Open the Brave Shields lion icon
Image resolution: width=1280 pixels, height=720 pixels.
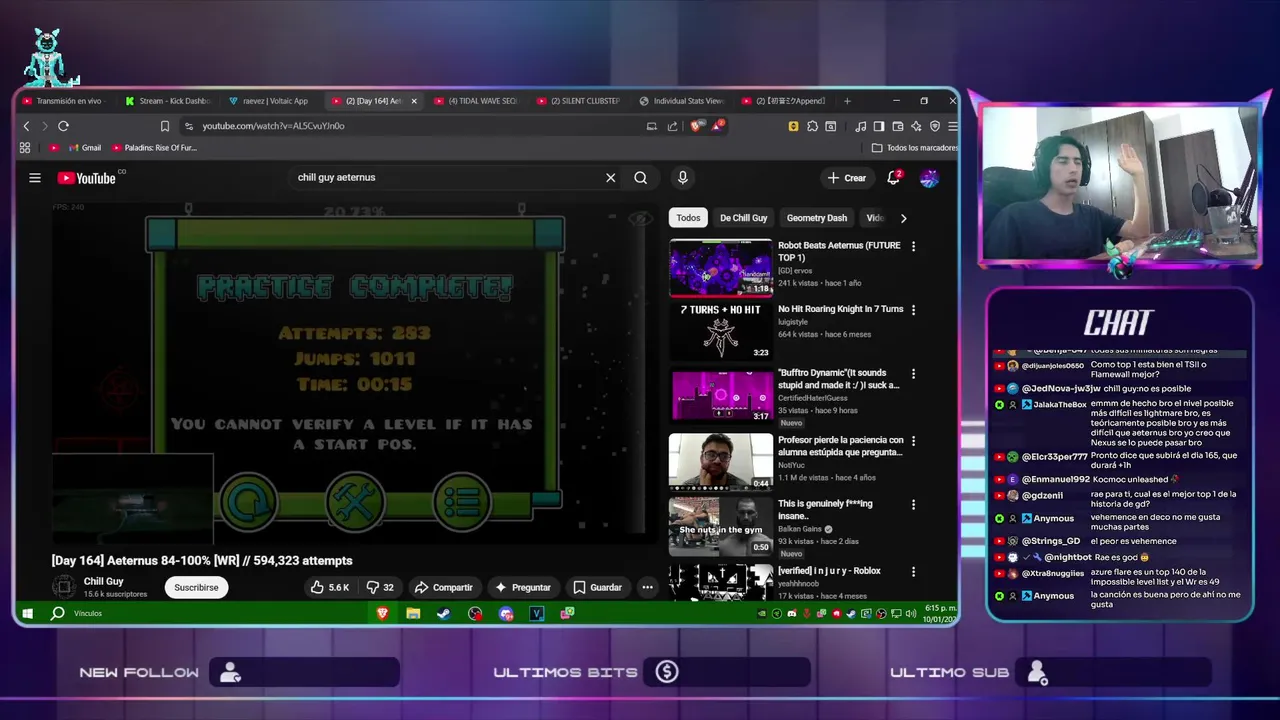point(697,126)
